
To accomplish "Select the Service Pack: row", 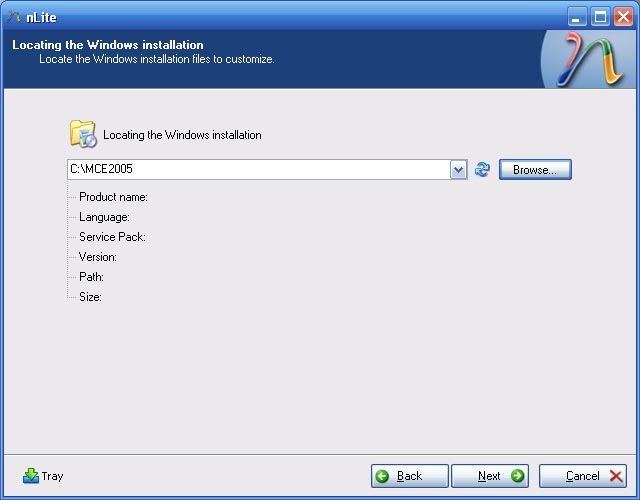I will [112, 237].
